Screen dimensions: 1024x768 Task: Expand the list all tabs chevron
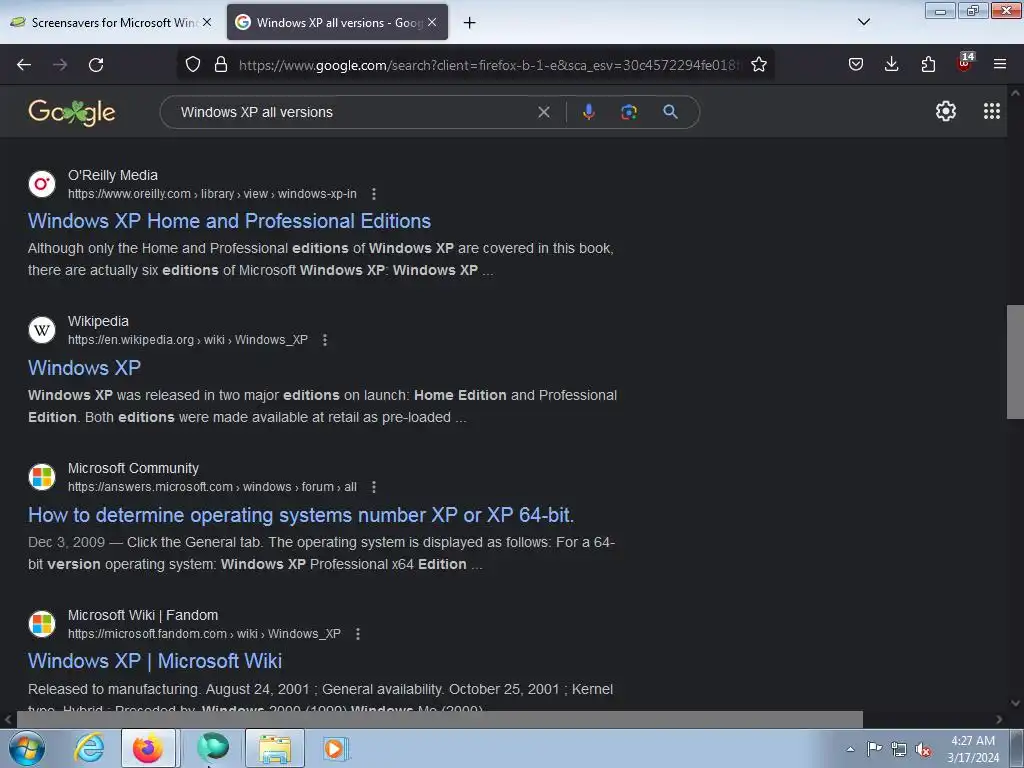point(863,22)
